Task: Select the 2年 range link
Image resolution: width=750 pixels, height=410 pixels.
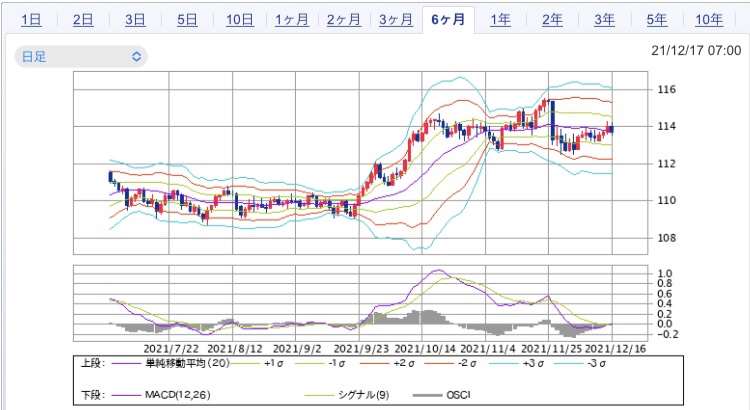Action: click(552, 20)
